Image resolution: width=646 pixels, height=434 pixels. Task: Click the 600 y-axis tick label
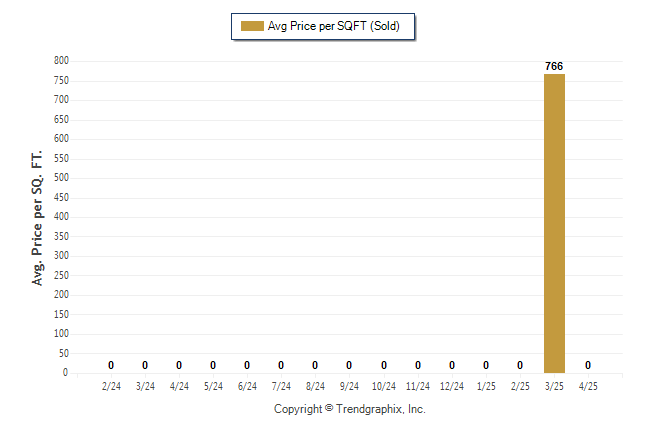click(x=61, y=138)
